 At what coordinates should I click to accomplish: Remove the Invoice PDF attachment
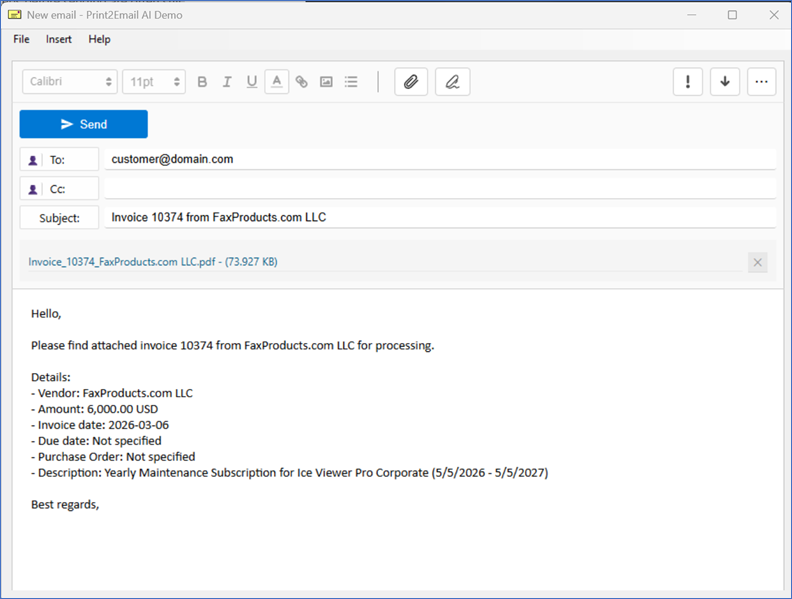pyautogui.click(x=758, y=262)
